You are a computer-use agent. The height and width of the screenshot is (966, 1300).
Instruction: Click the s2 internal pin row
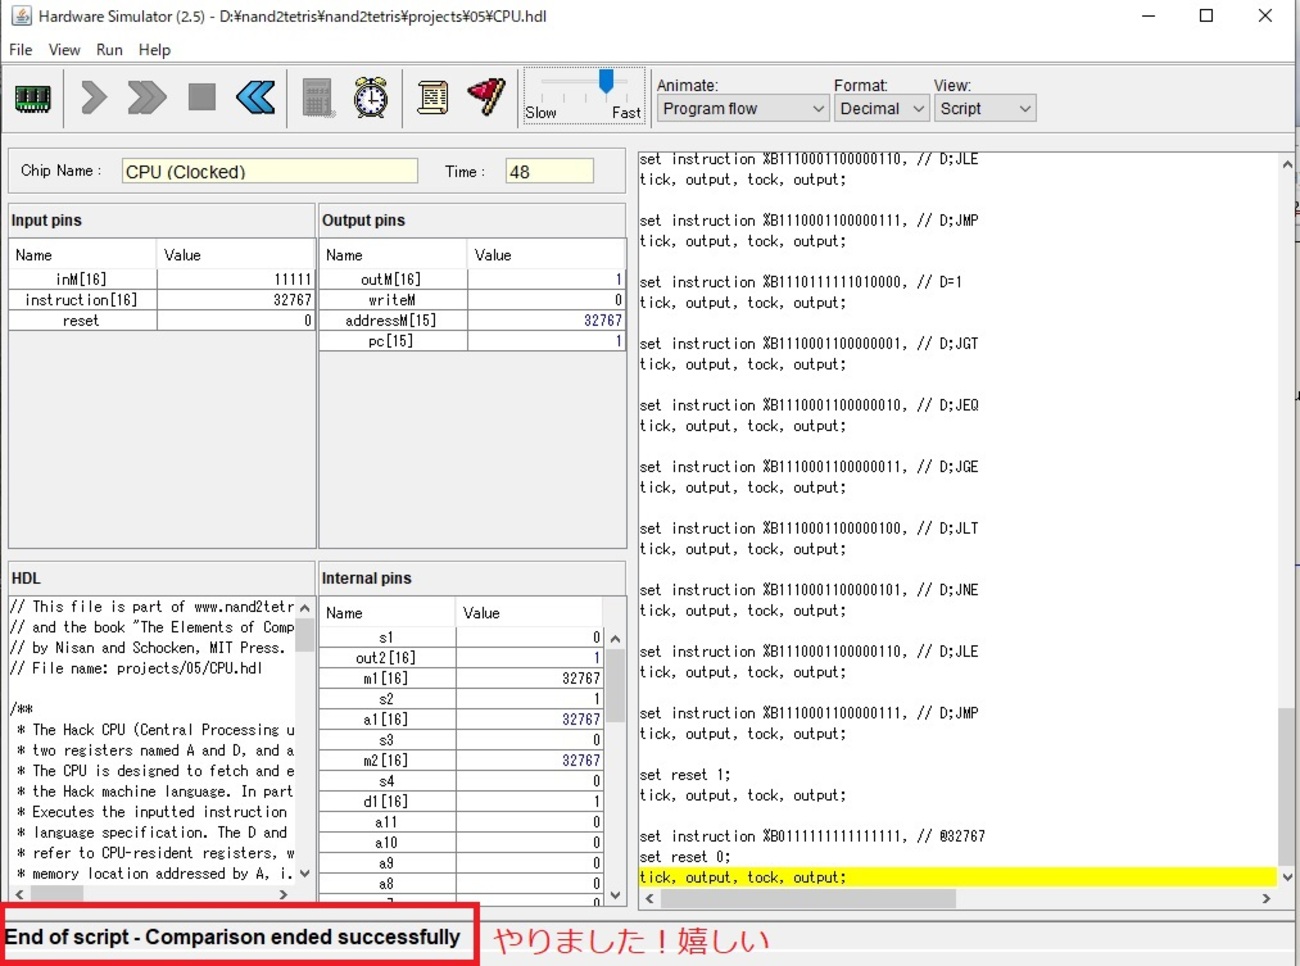click(x=461, y=699)
